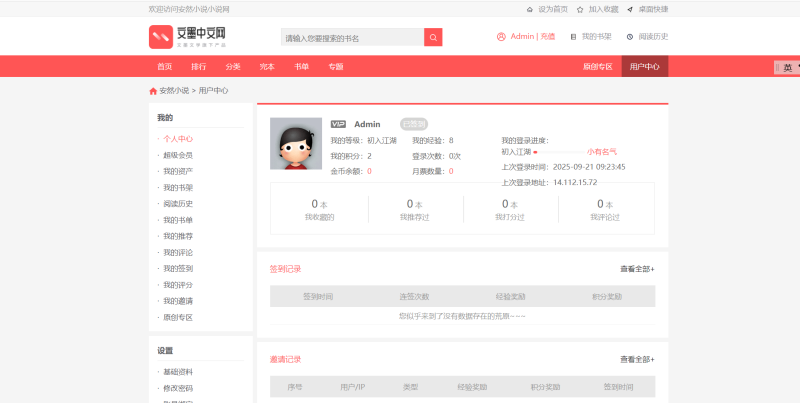This screenshot has width=800, height=403.
Task: Click the Admin username link in header
Action: click(x=522, y=36)
